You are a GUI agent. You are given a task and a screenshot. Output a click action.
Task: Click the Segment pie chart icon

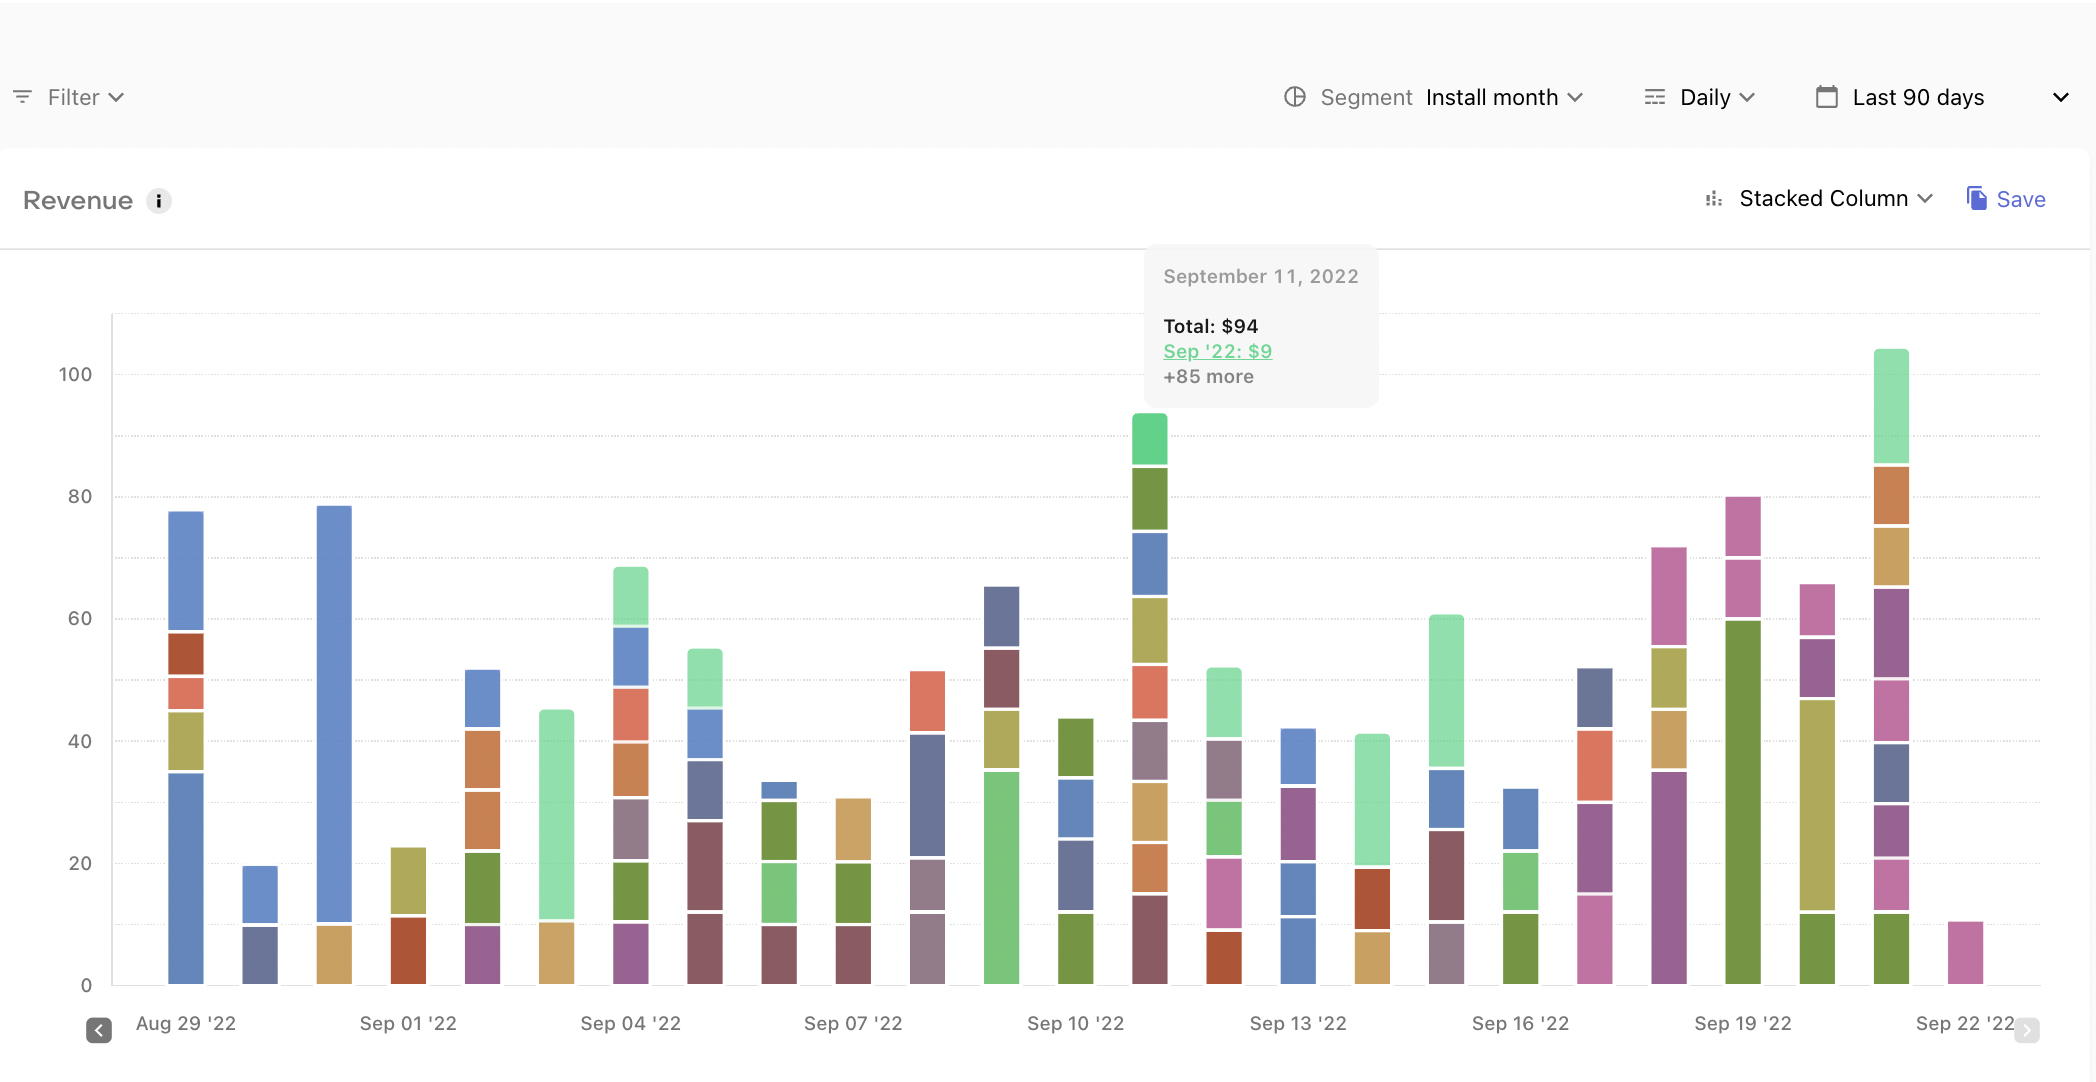(1295, 97)
